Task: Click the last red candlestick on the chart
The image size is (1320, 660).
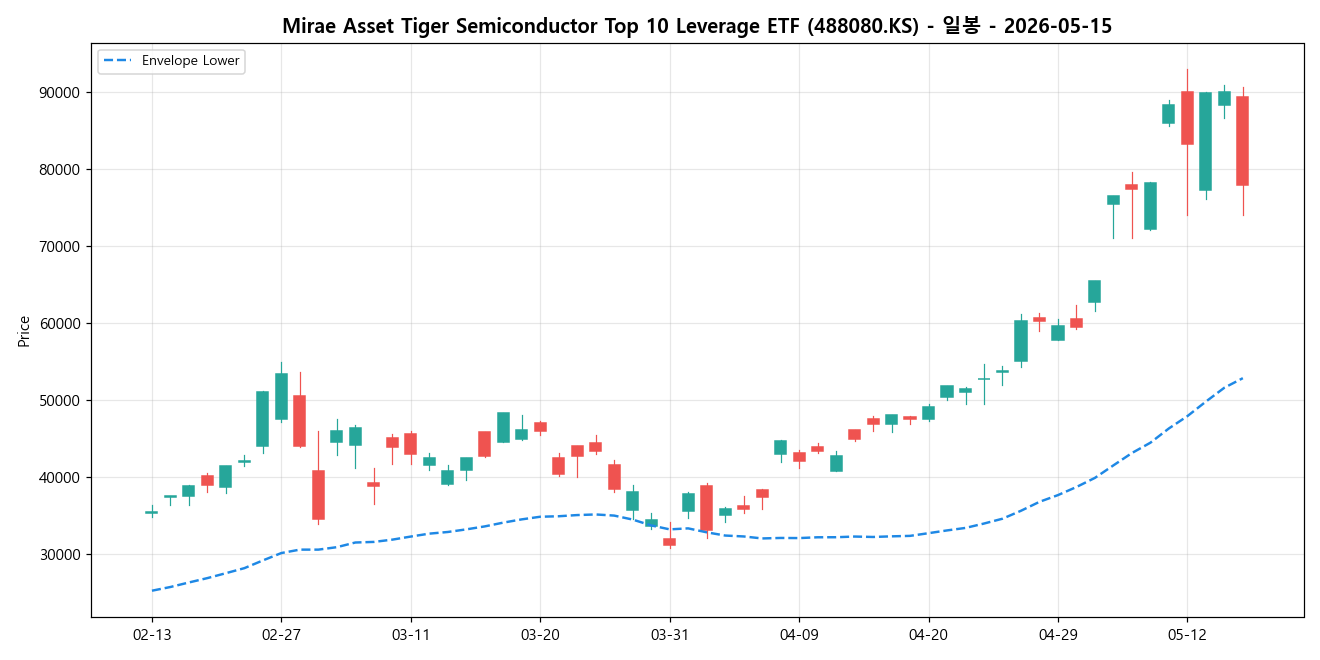Action: [x=1242, y=141]
